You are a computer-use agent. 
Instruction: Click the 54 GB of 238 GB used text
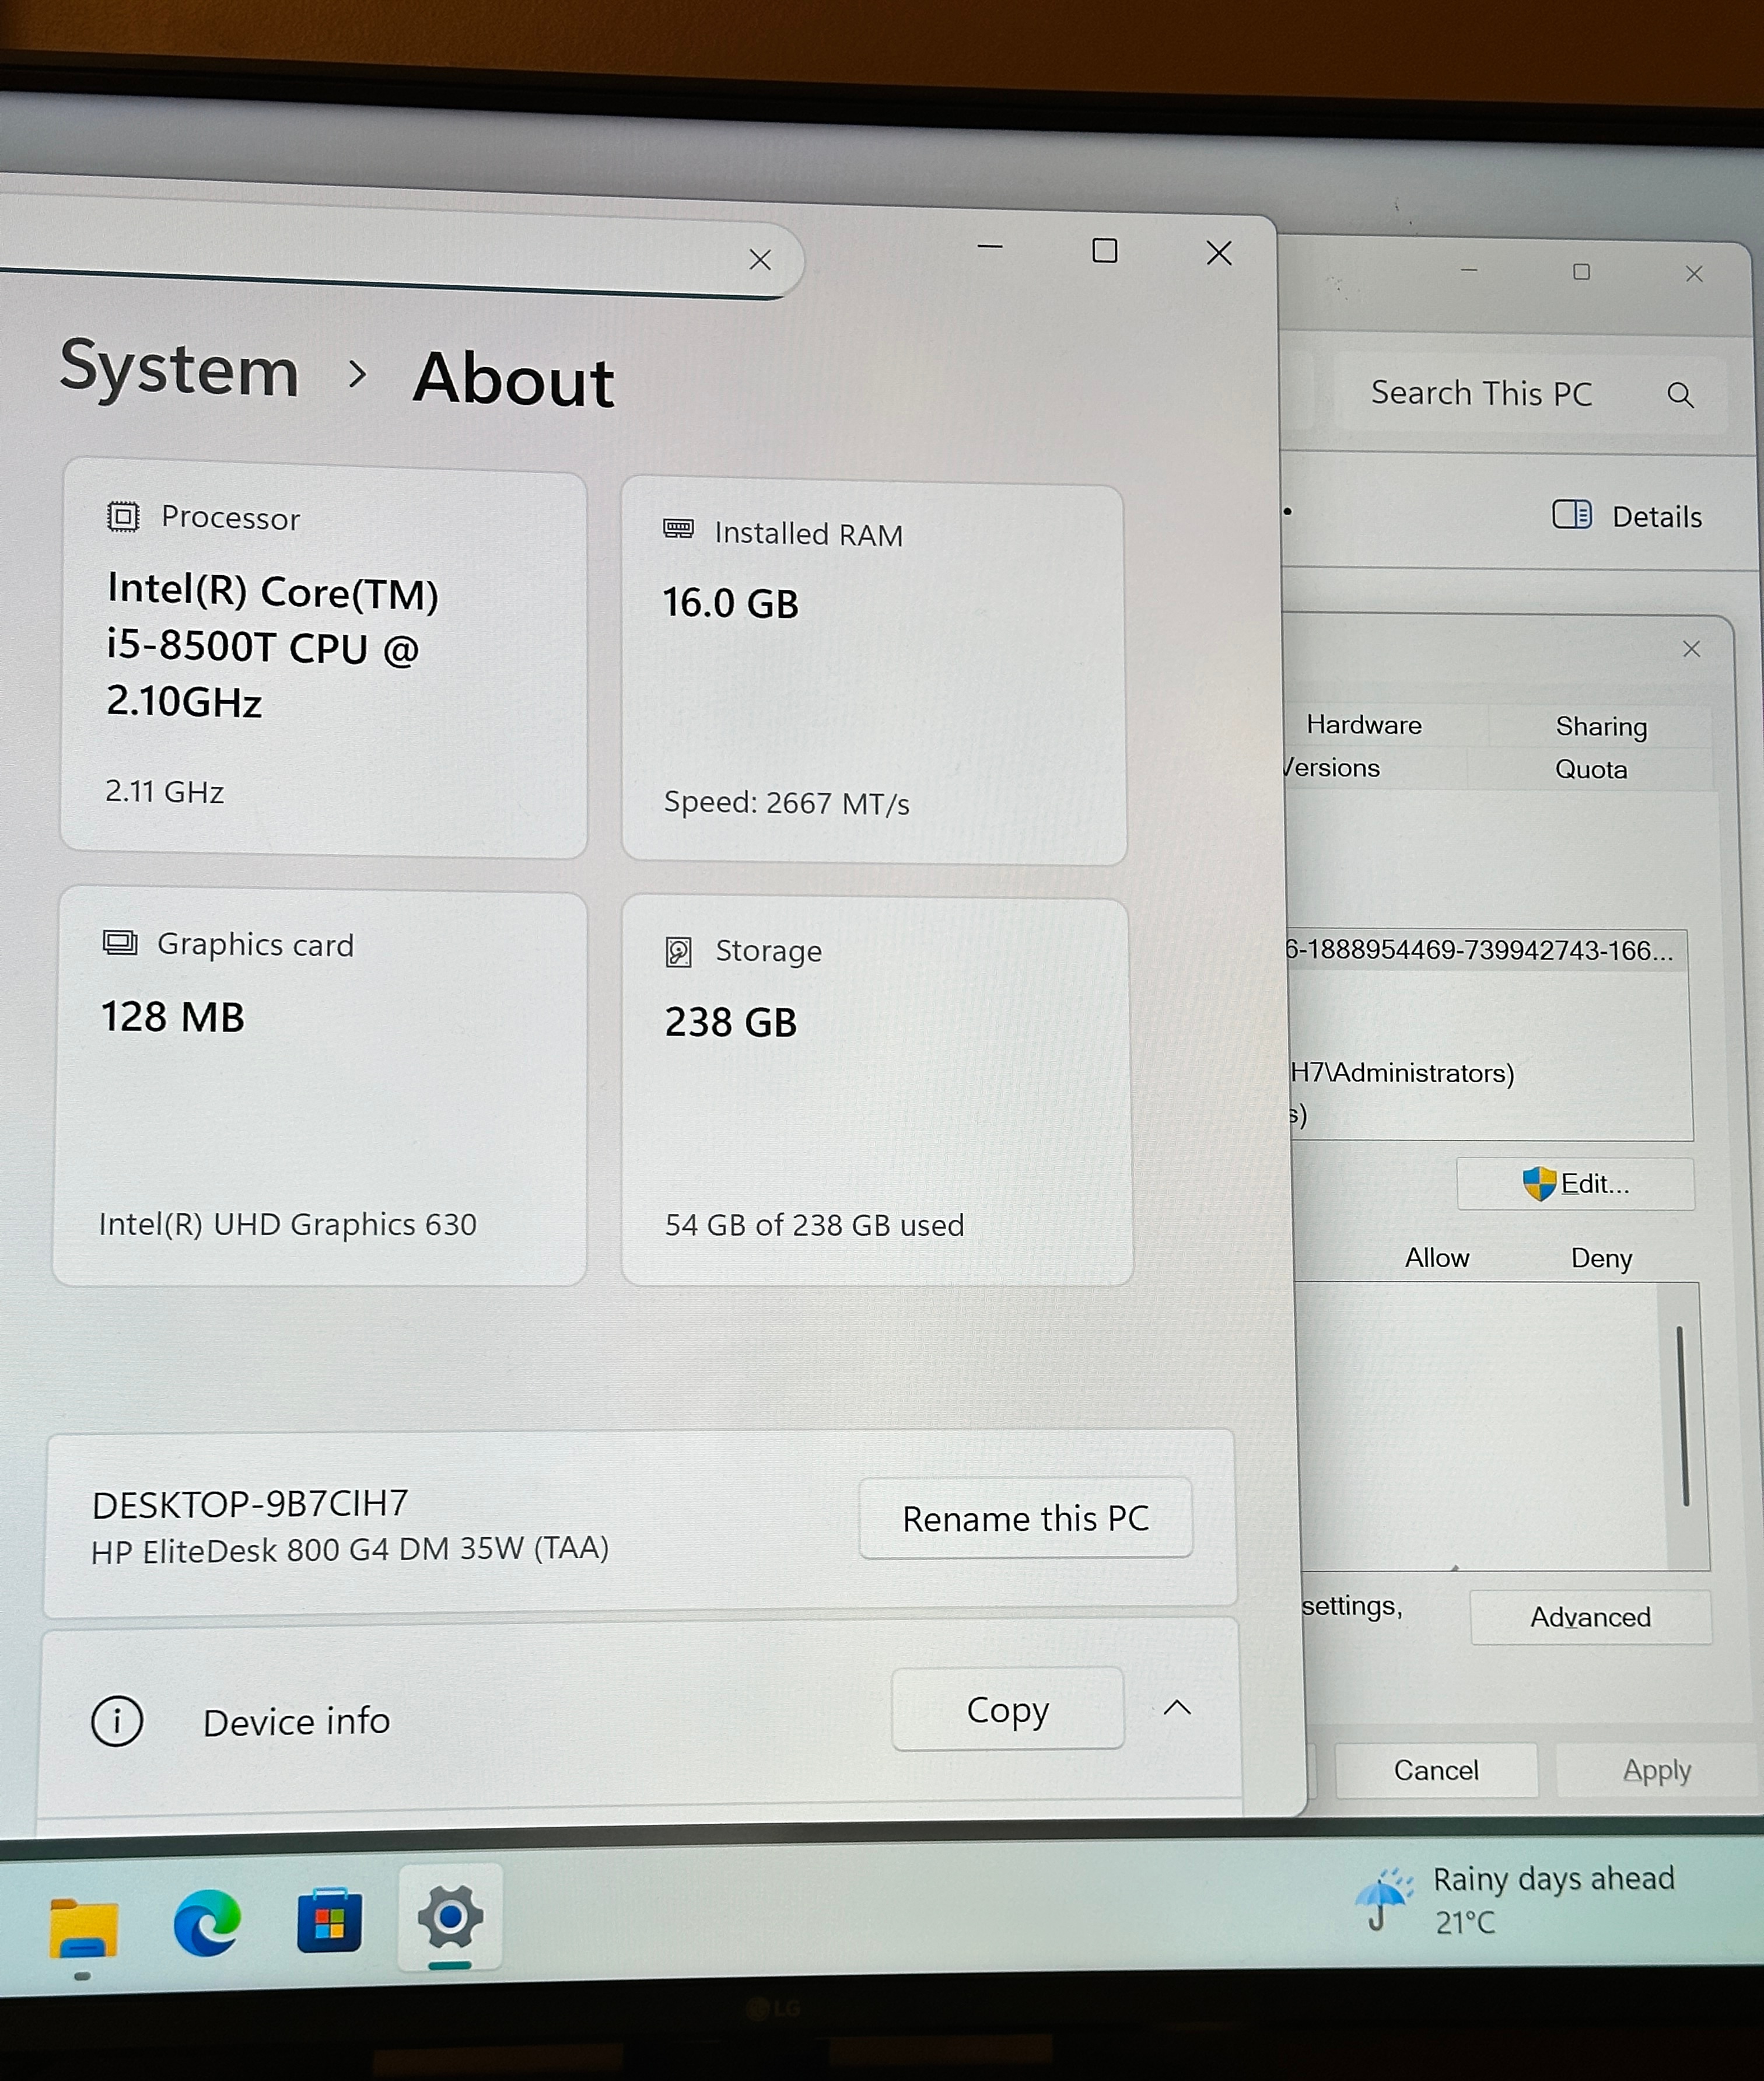[814, 1225]
